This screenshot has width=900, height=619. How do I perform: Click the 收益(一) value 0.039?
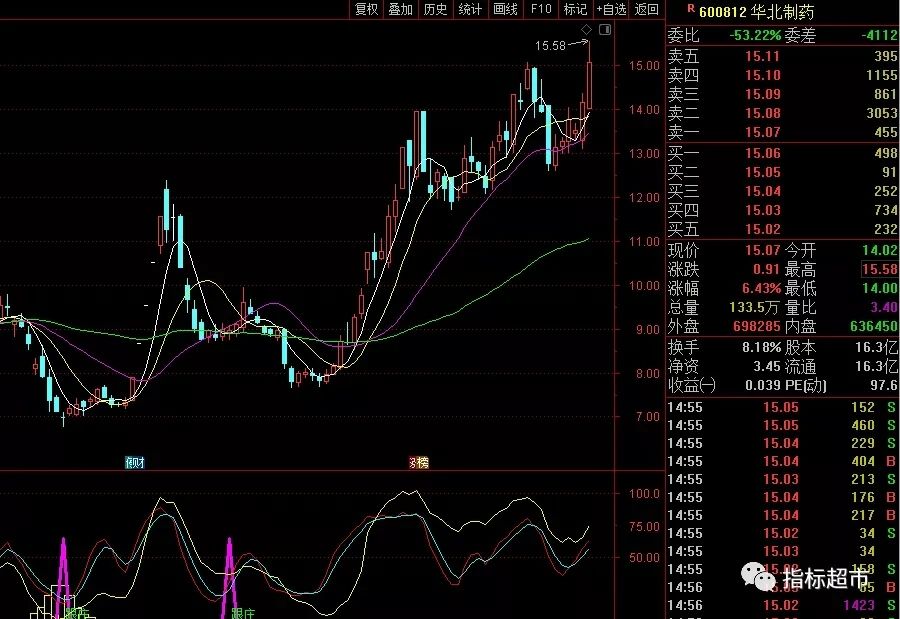(763, 385)
